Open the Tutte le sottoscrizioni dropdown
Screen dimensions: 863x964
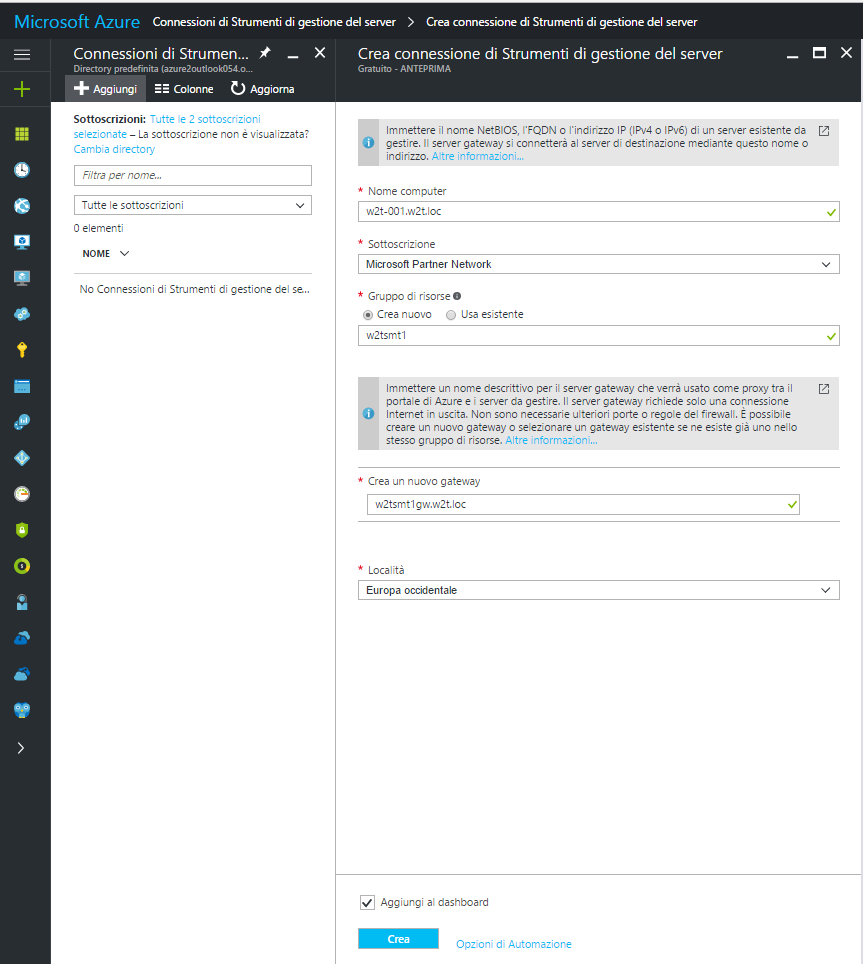[192, 205]
